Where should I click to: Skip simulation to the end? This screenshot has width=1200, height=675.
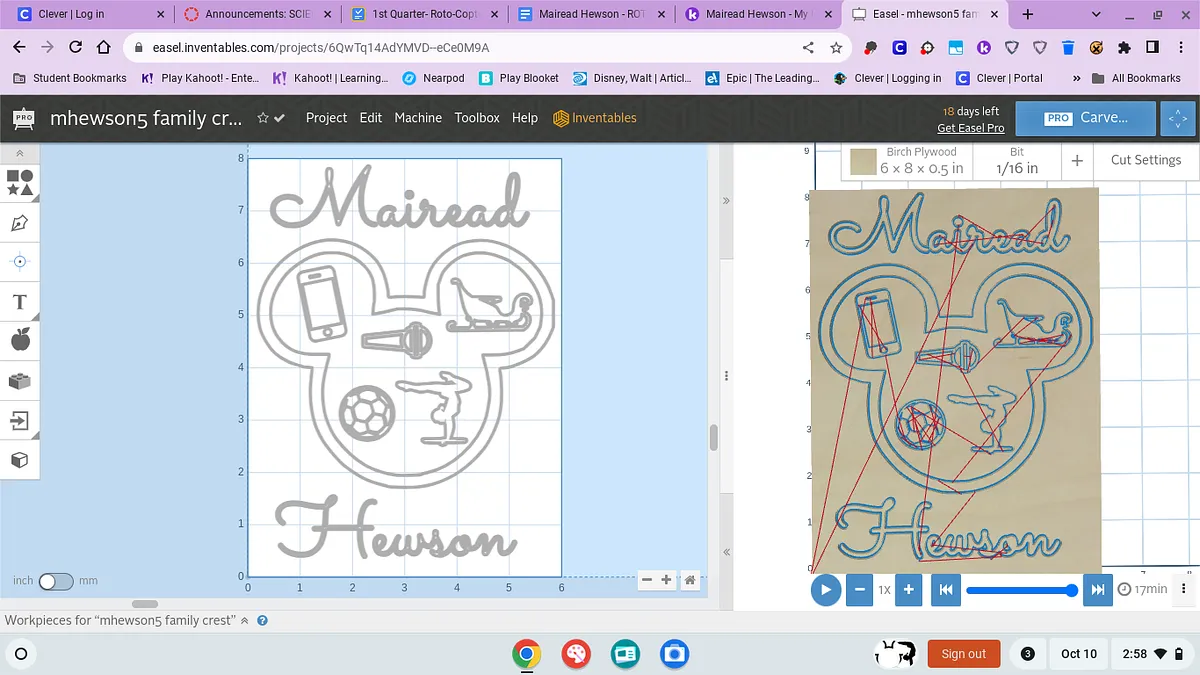[1097, 589]
